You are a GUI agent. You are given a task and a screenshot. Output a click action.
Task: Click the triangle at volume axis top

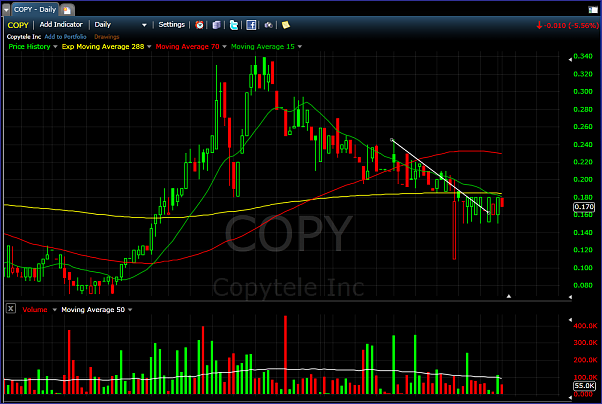tap(570, 320)
